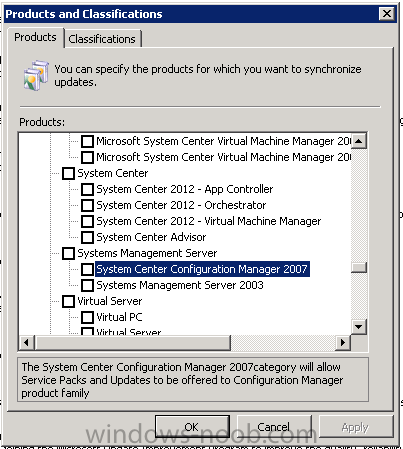Check the Systems Management Server 2003 checkbox
The width and height of the screenshot is (403, 449).
pos(87,285)
